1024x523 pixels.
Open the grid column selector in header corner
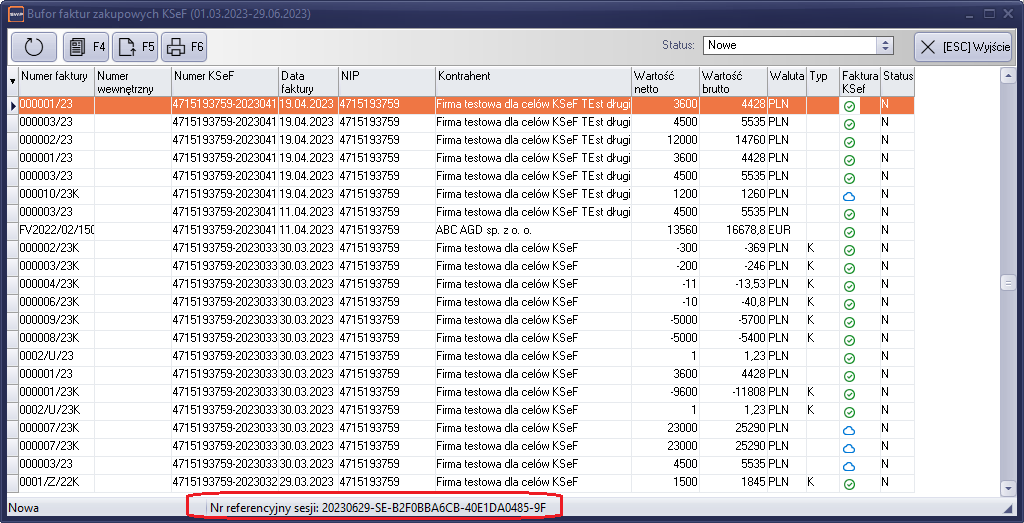click(12, 82)
